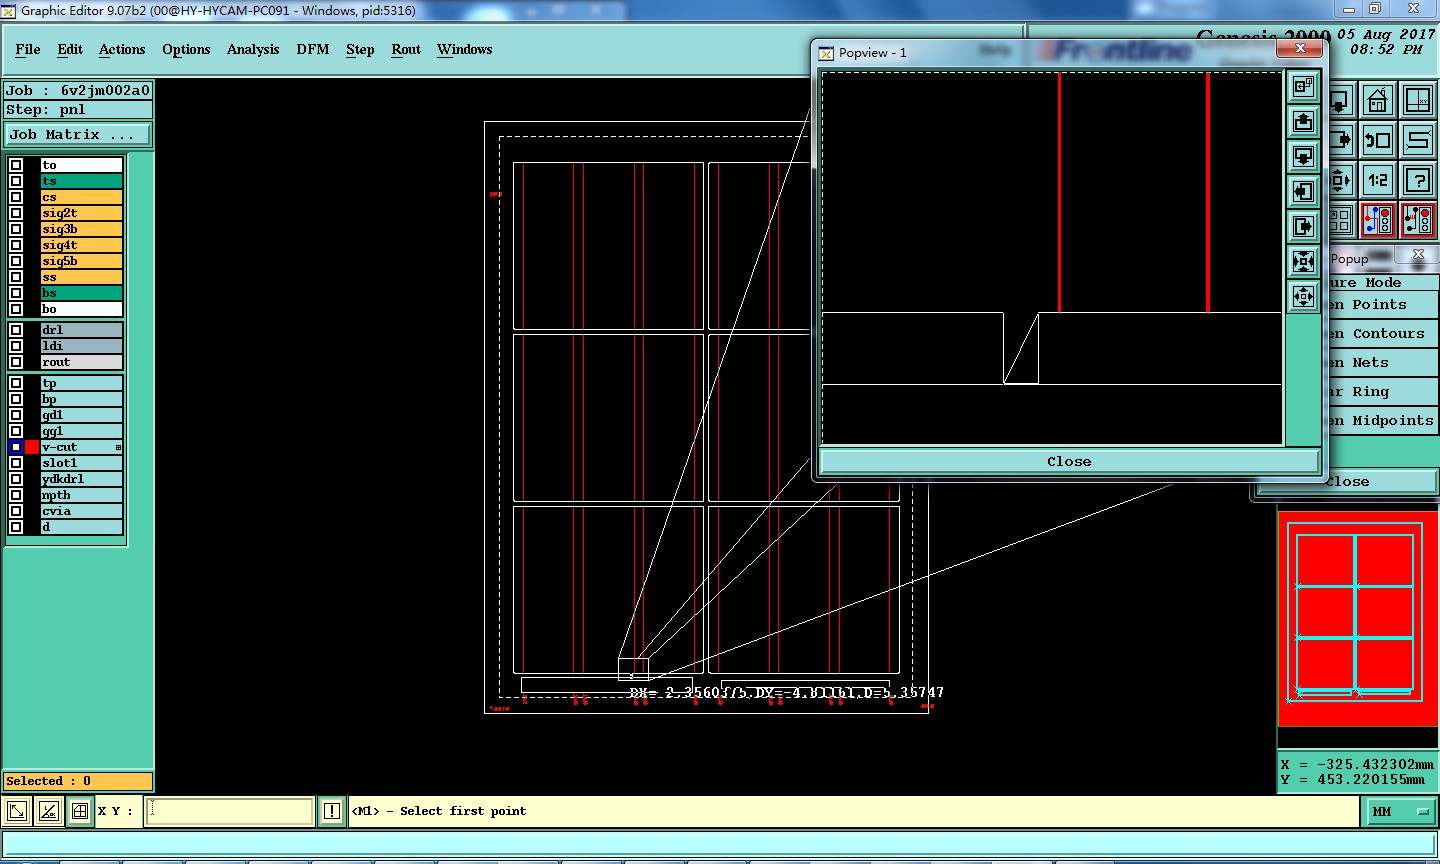
Task: Click the four-squares multi-window icon
Action: click(x=1341, y=220)
